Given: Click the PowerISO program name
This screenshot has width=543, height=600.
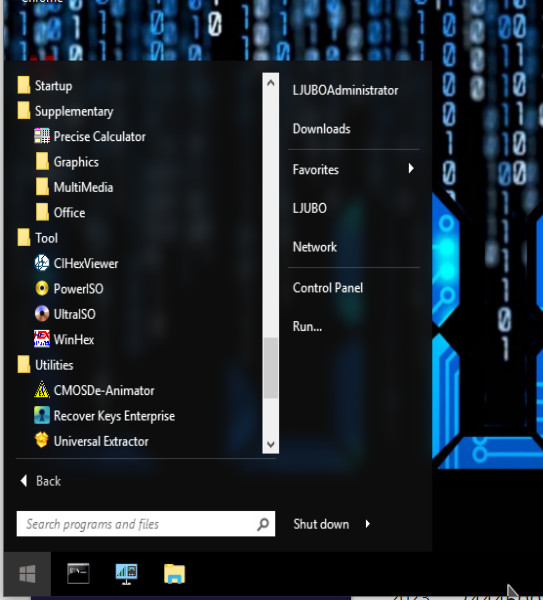Looking at the screenshot, I should click(78, 289).
